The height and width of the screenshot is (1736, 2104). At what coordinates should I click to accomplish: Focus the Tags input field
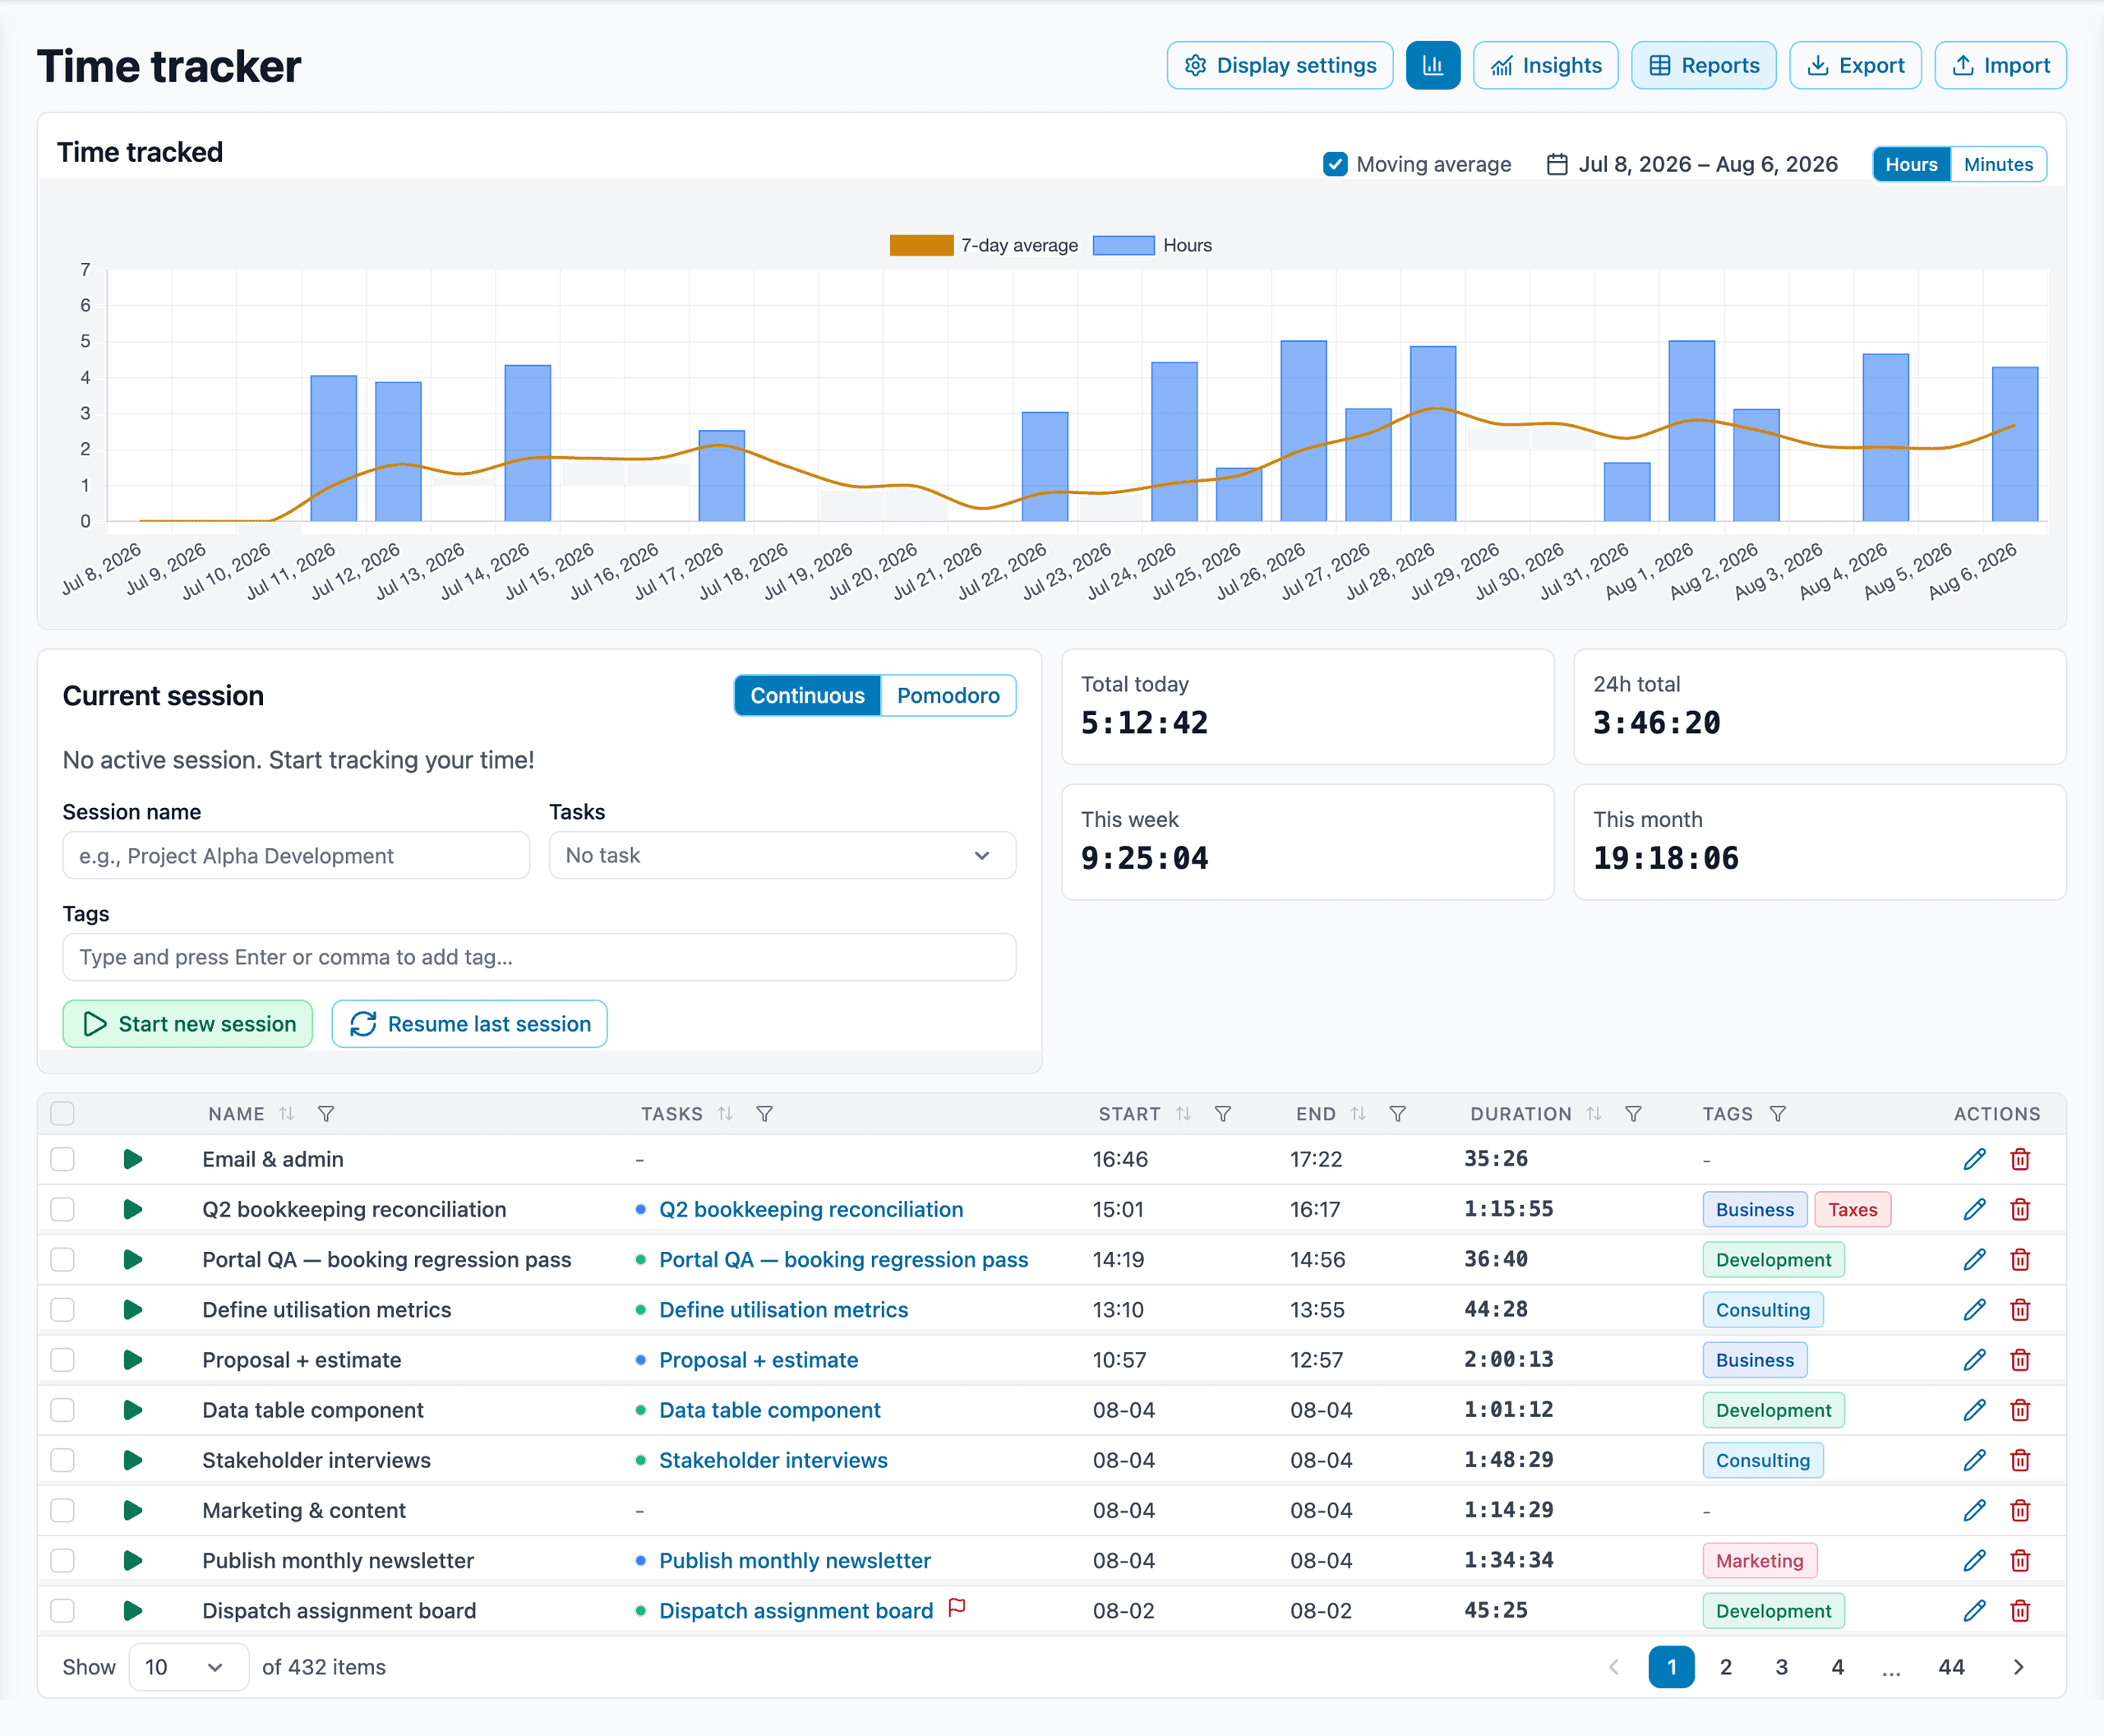tap(539, 957)
